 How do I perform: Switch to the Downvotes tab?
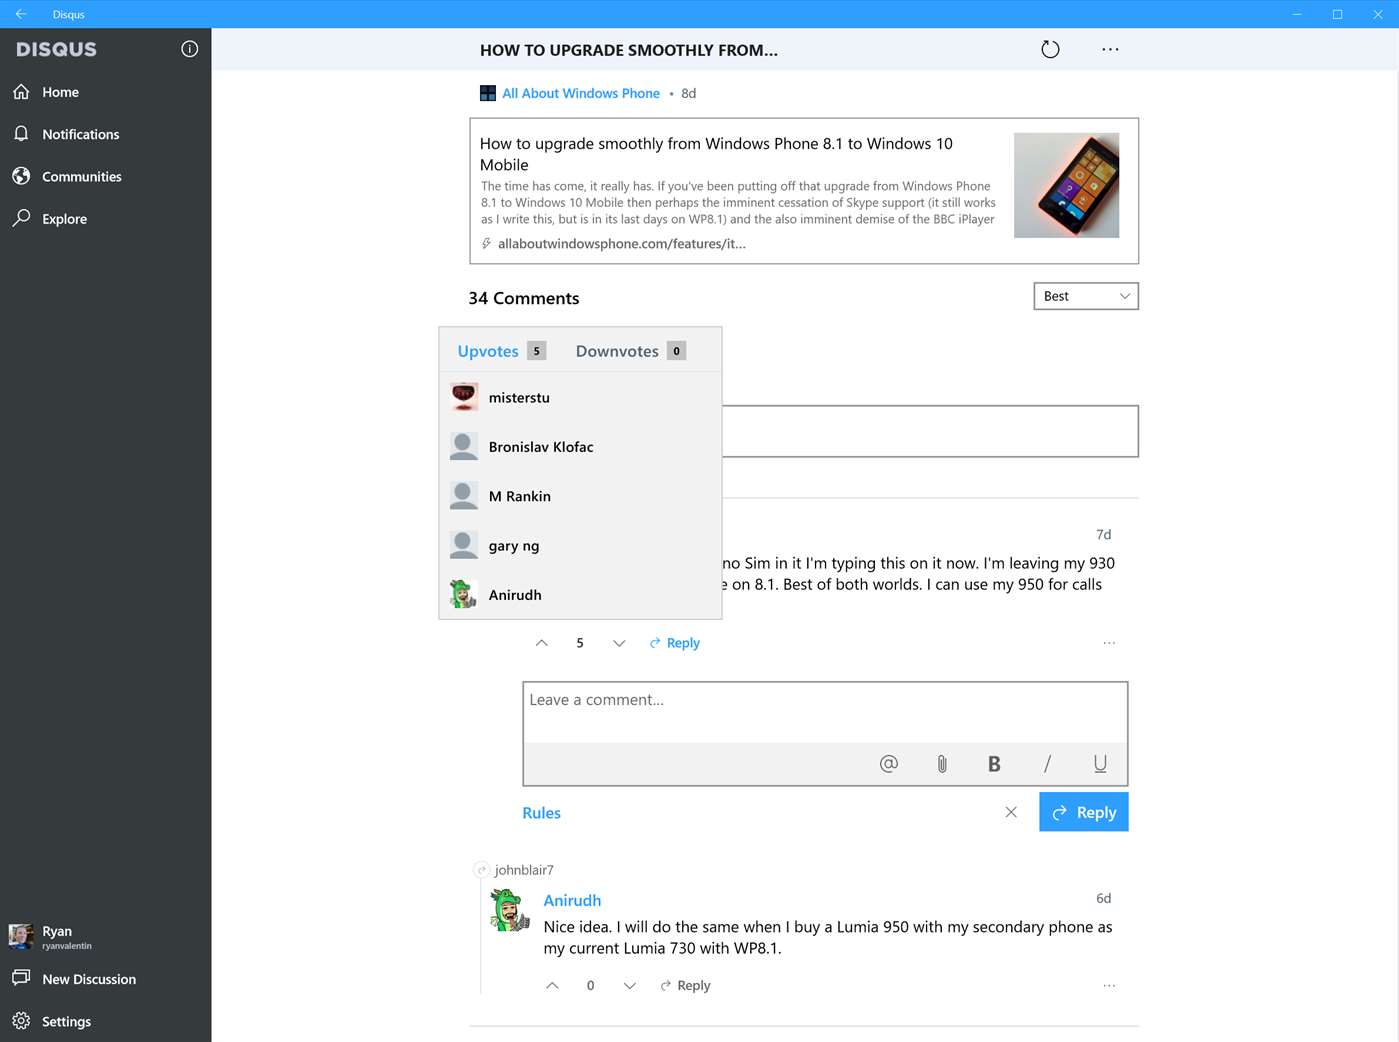click(x=630, y=351)
